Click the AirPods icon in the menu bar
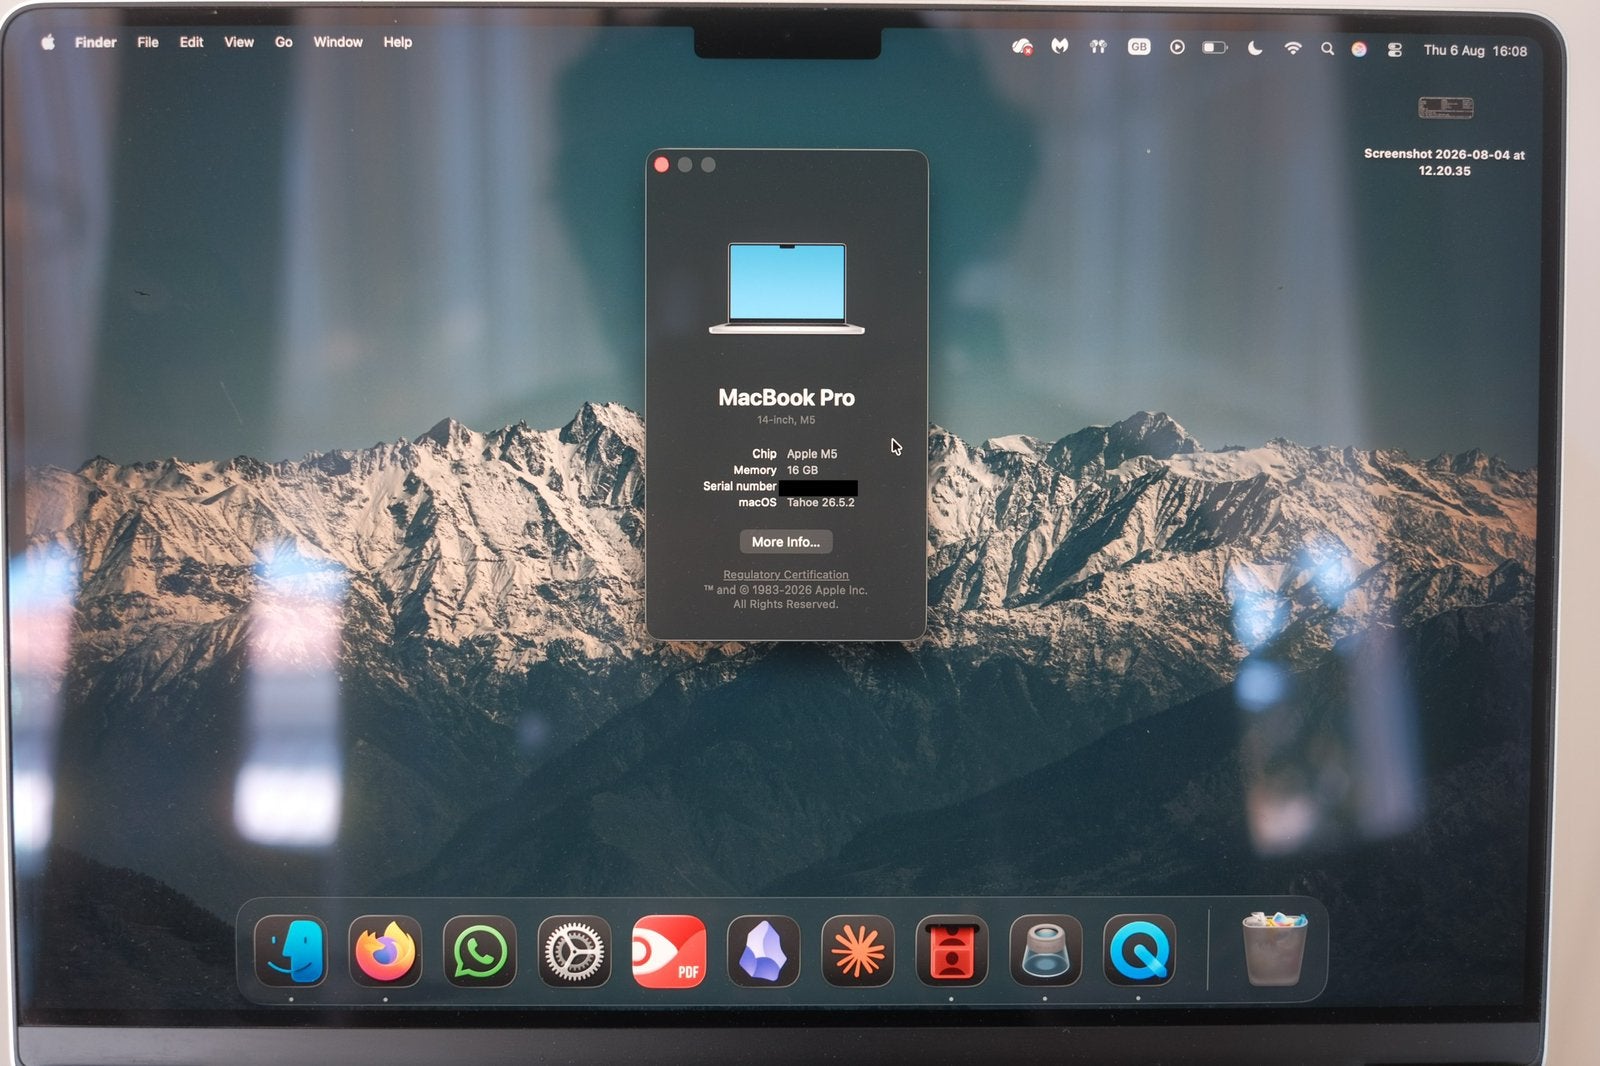Image resolution: width=1600 pixels, height=1066 pixels. click(1098, 47)
